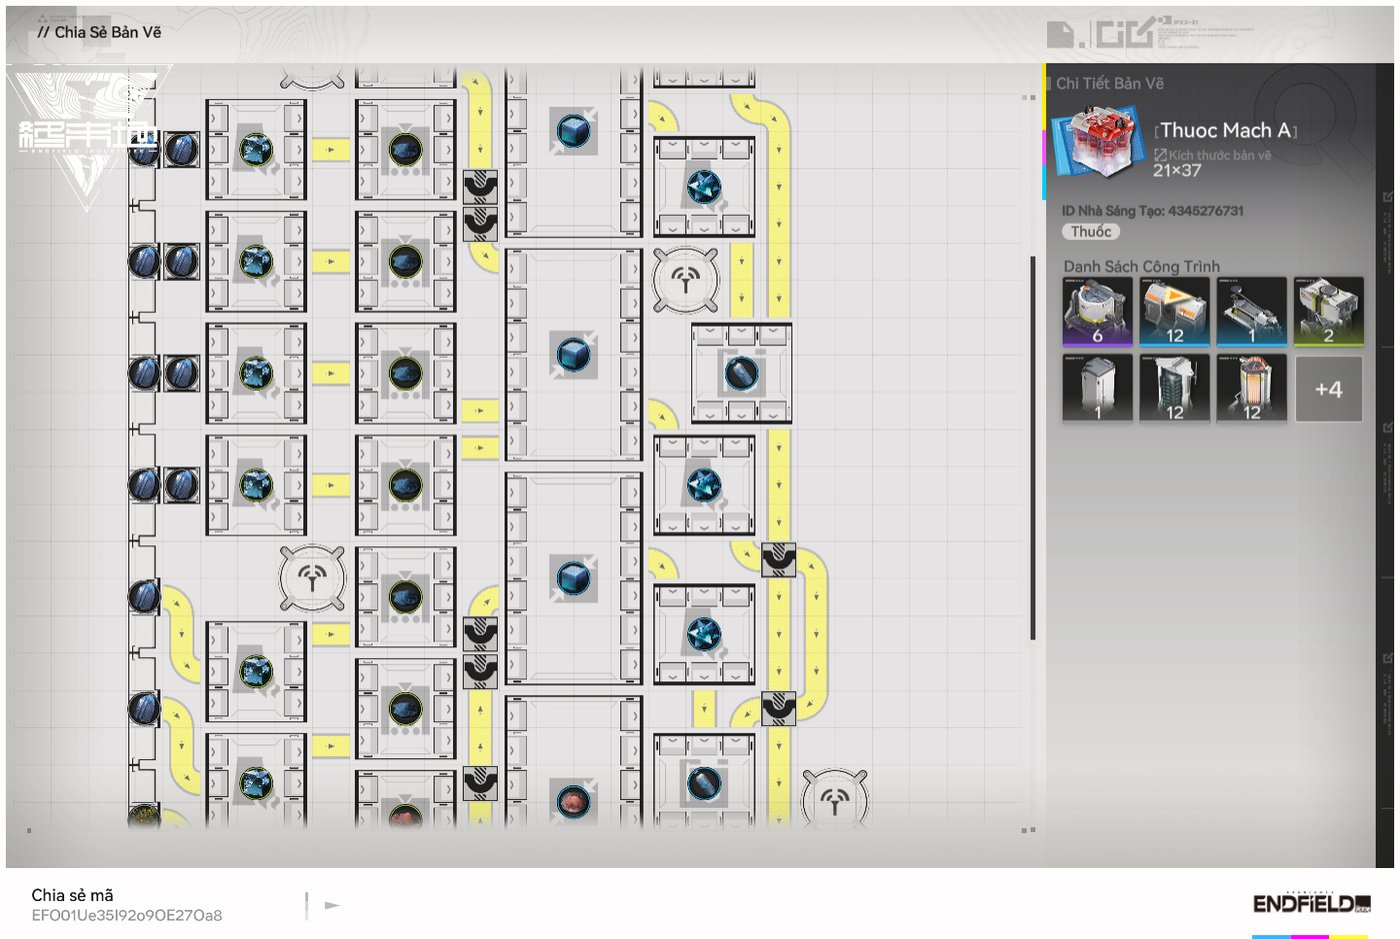Viewport: 1400px width, 939px height.
Task: Select the white tower building with count 1
Action: click(x=1097, y=388)
